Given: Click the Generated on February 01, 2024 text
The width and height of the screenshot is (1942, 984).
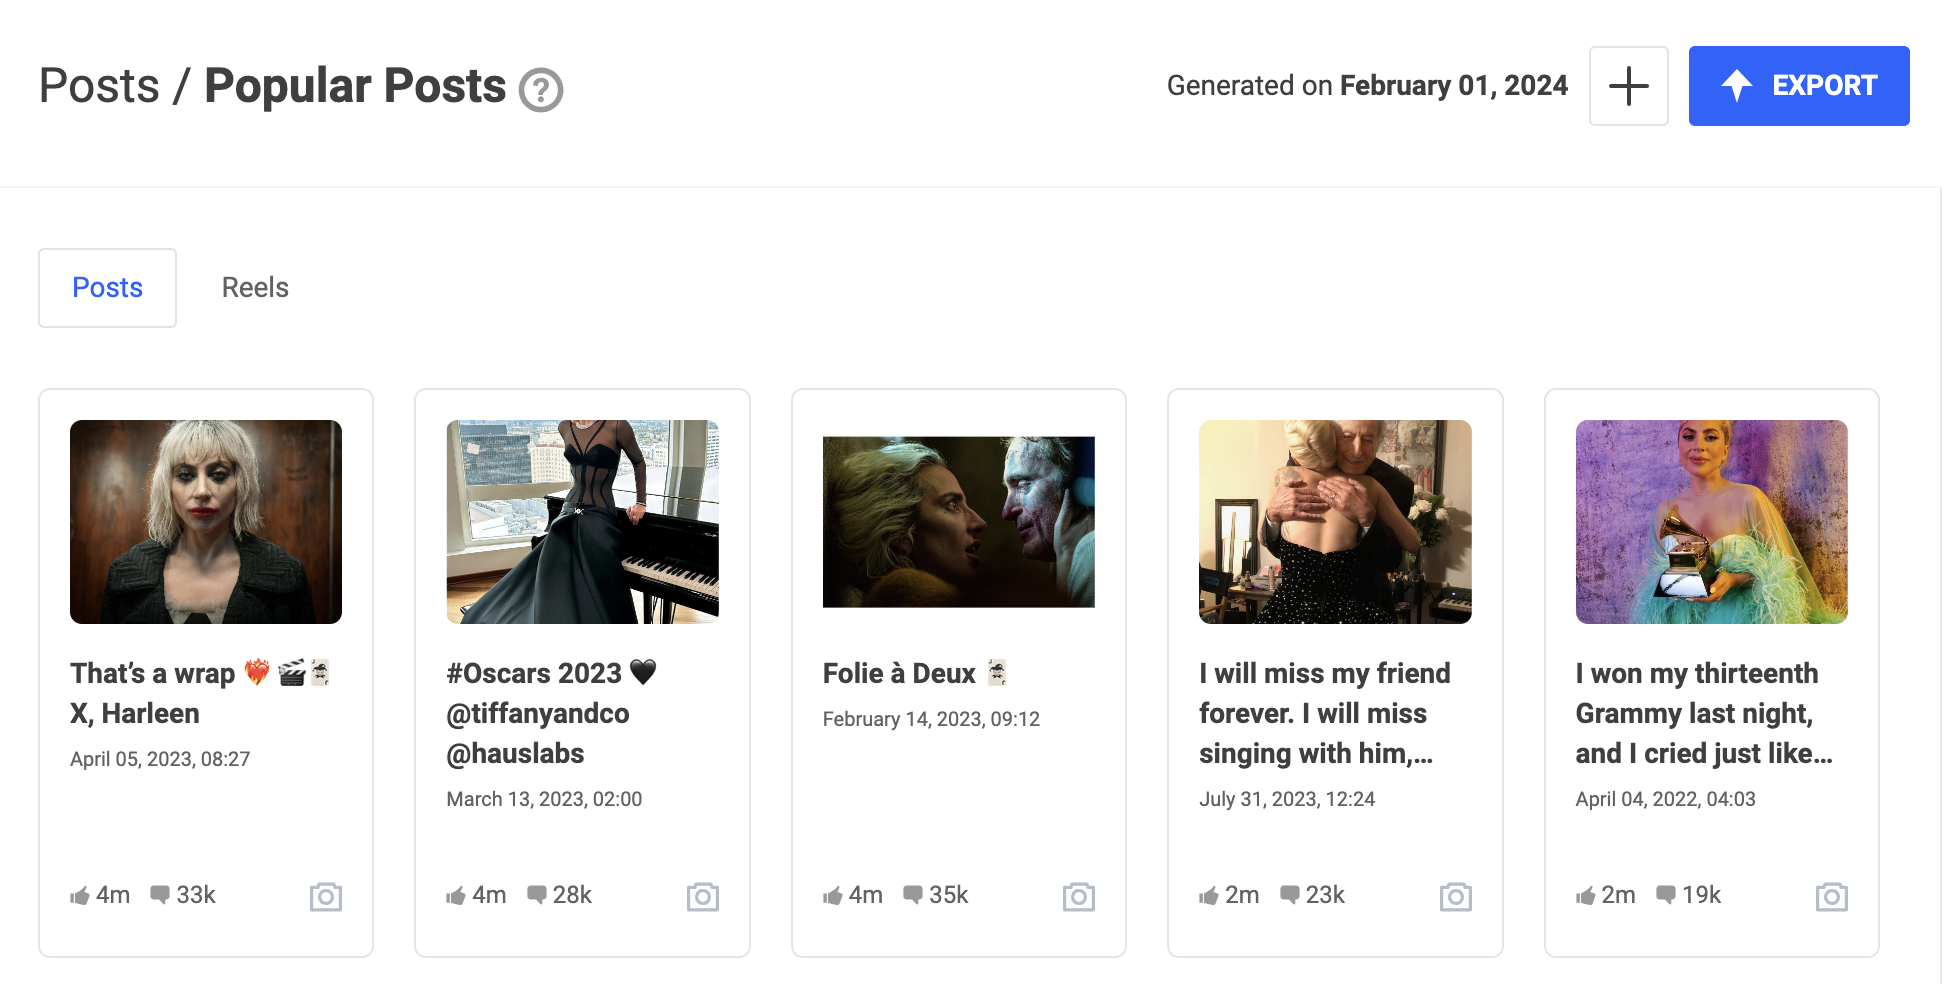Looking at the screenshot, I should (x=1367, y=86).
